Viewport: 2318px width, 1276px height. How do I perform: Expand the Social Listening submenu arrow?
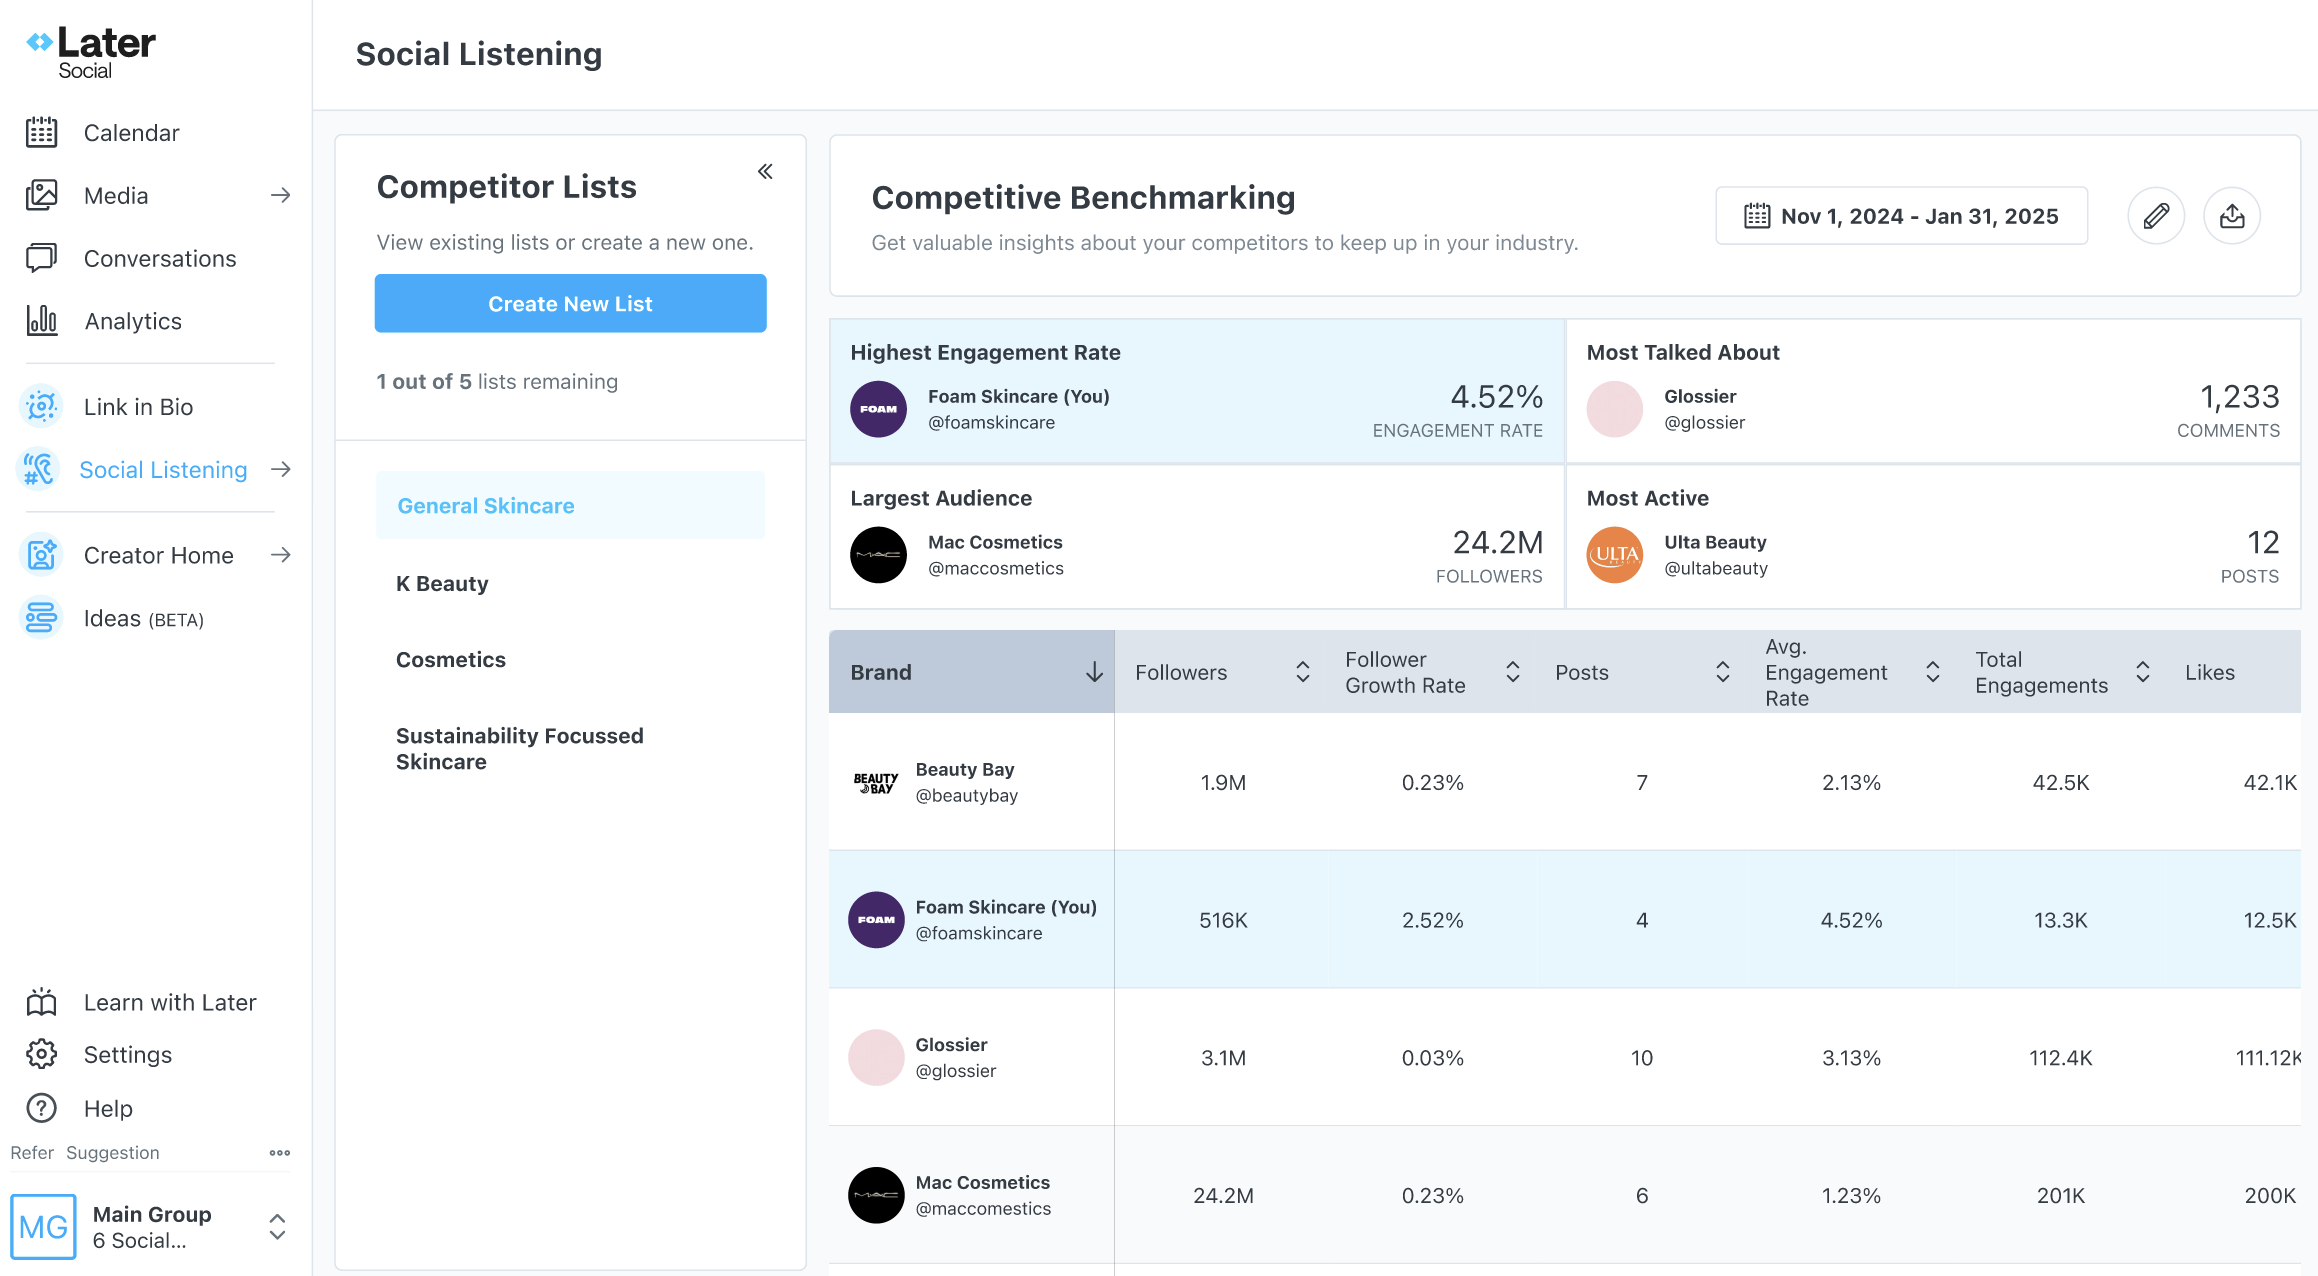pos(281,469)
